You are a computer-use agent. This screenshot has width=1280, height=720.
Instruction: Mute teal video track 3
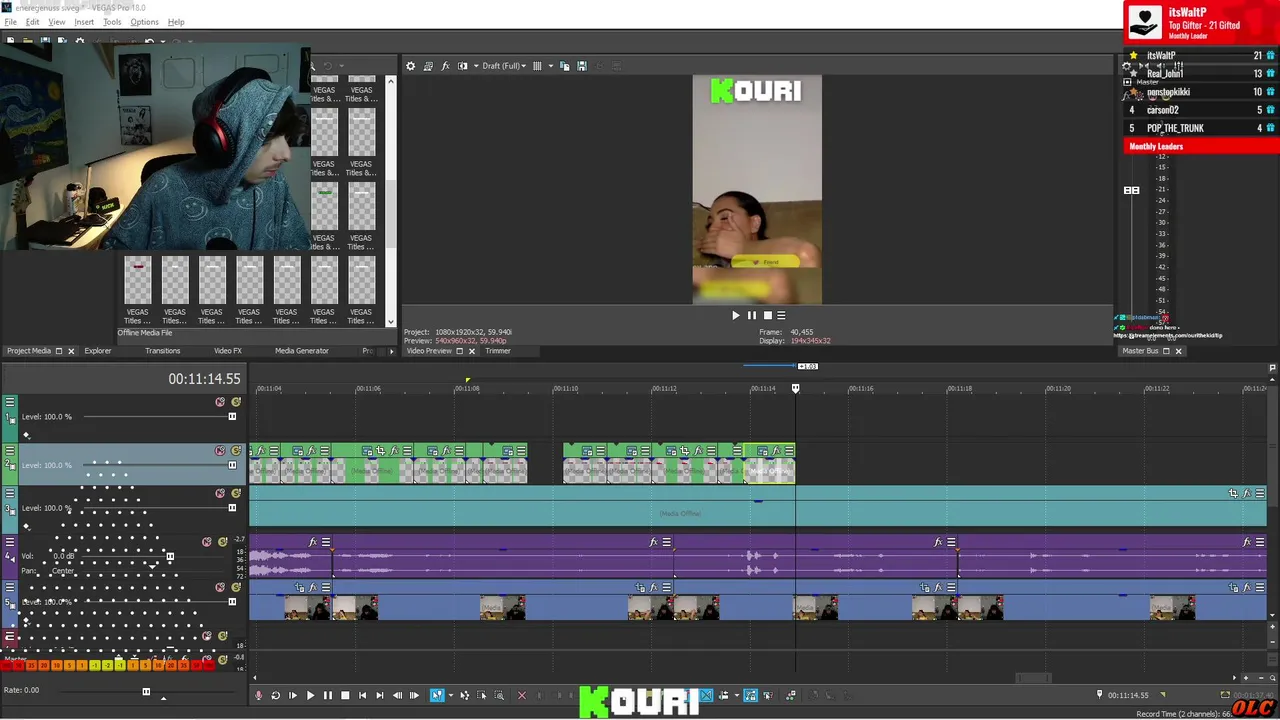click(x=220, y=493)
